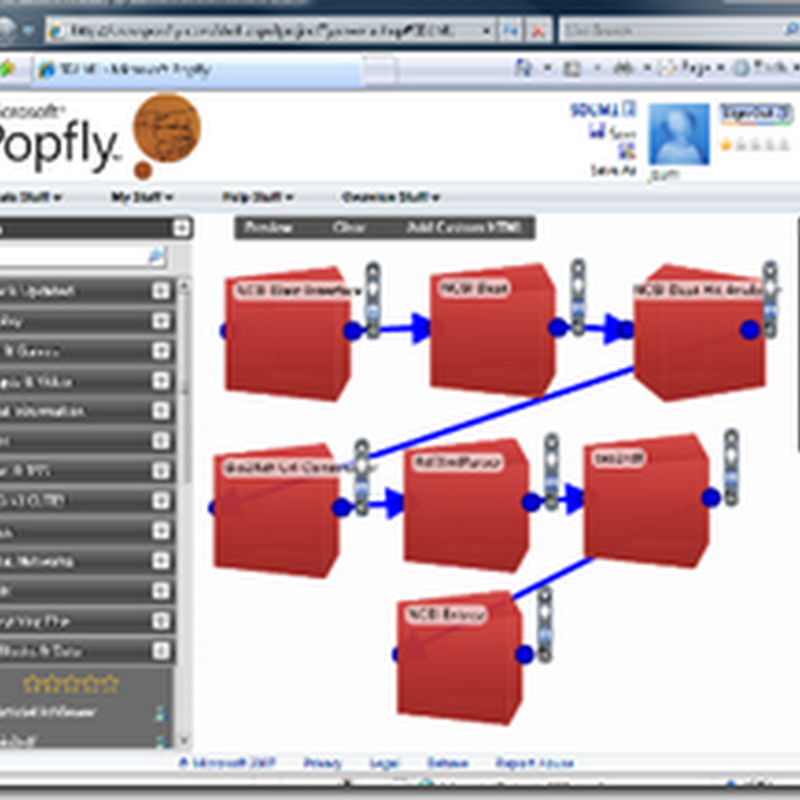The width and height of the screenshot is (800, 800).
Task: Click the Preview button
Action: point(268,228)
